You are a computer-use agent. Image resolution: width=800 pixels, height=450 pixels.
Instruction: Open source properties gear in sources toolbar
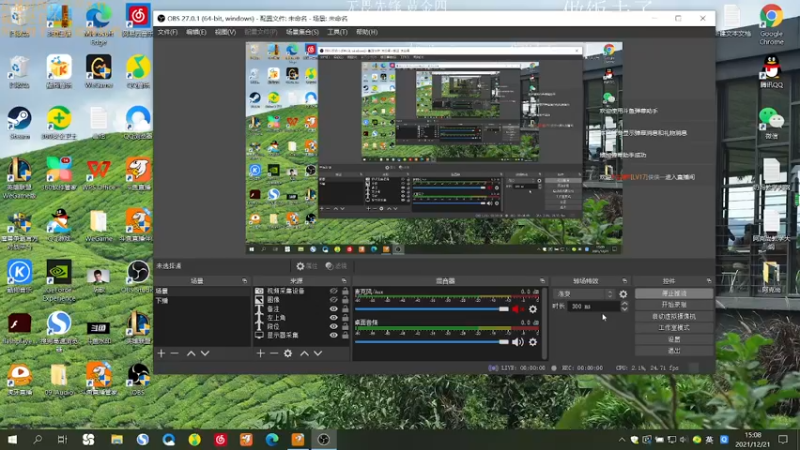(288, 353)
